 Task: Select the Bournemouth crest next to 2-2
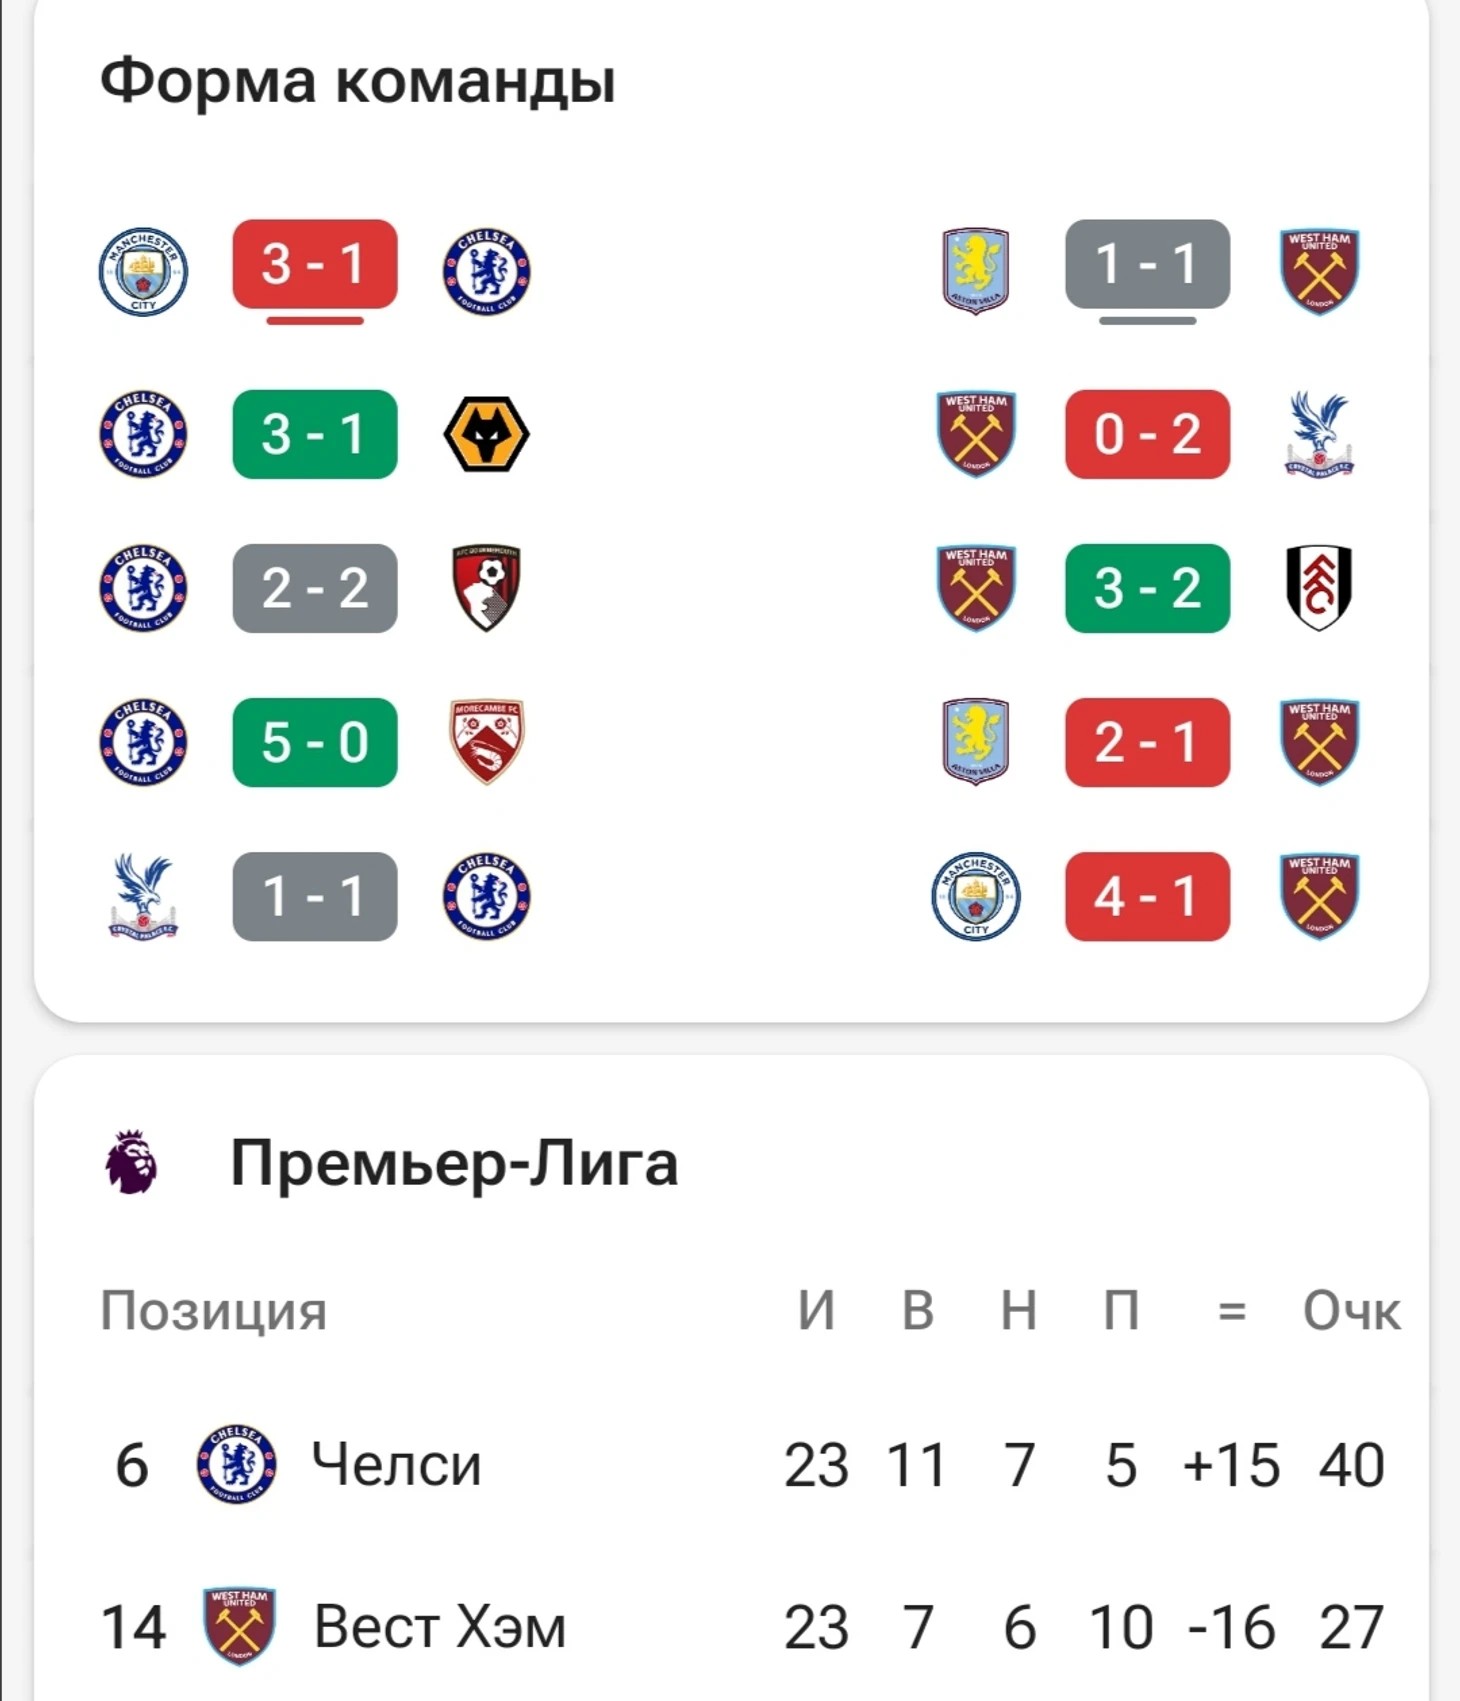point(486,588)
